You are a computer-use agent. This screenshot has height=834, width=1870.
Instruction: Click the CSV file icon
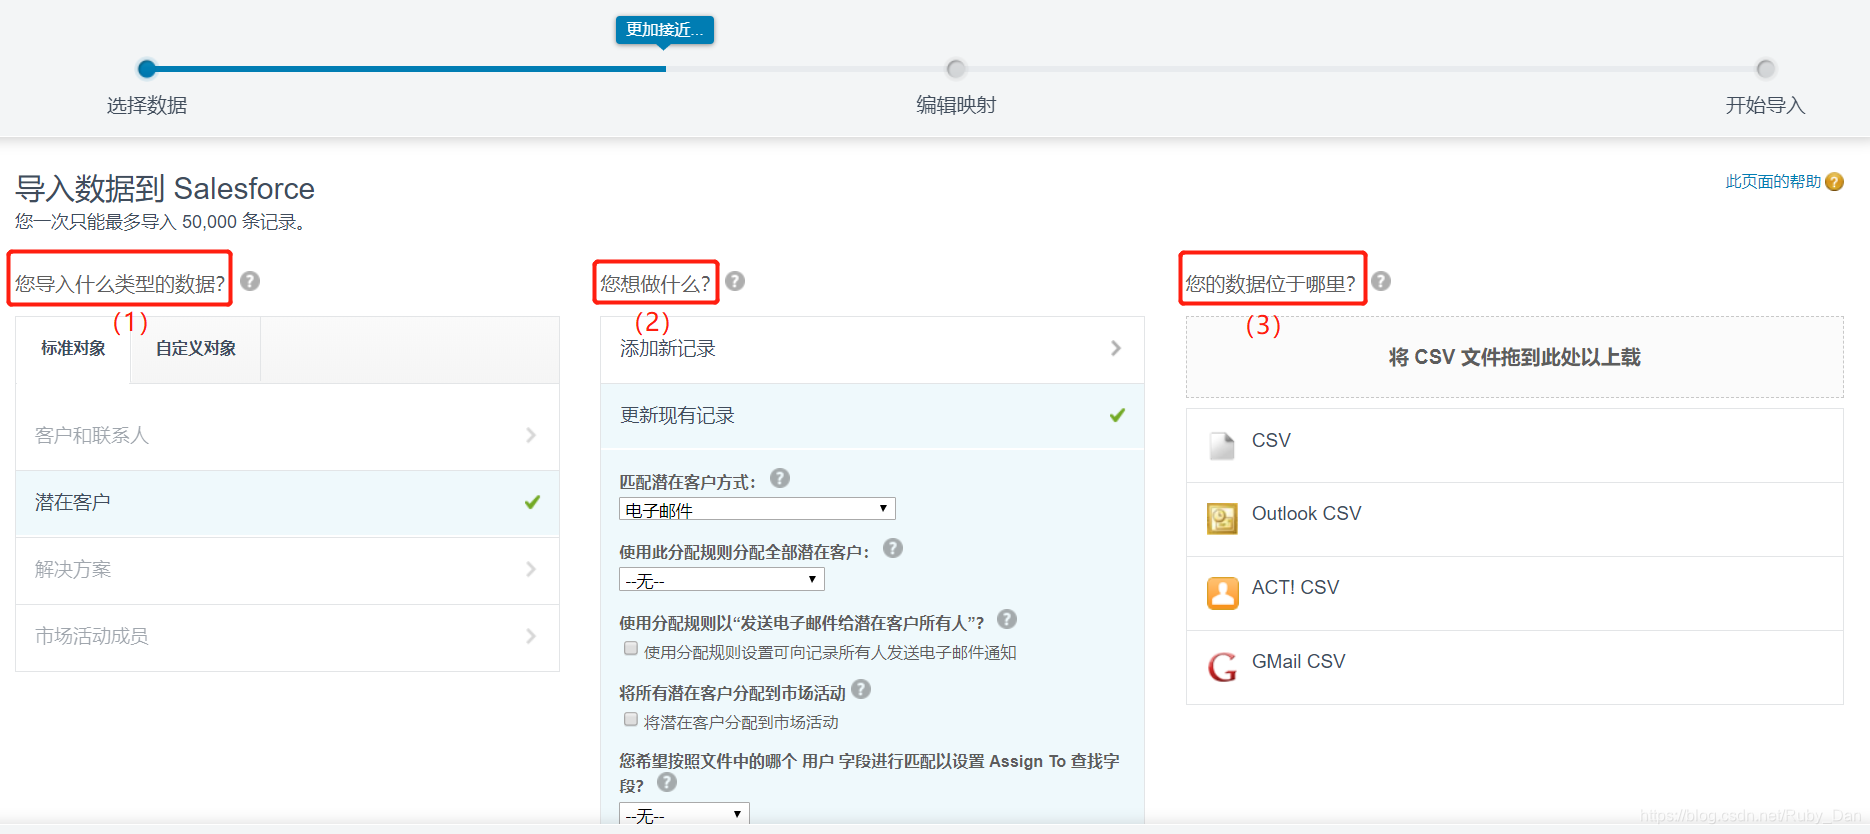click(x=1221, y=445)
